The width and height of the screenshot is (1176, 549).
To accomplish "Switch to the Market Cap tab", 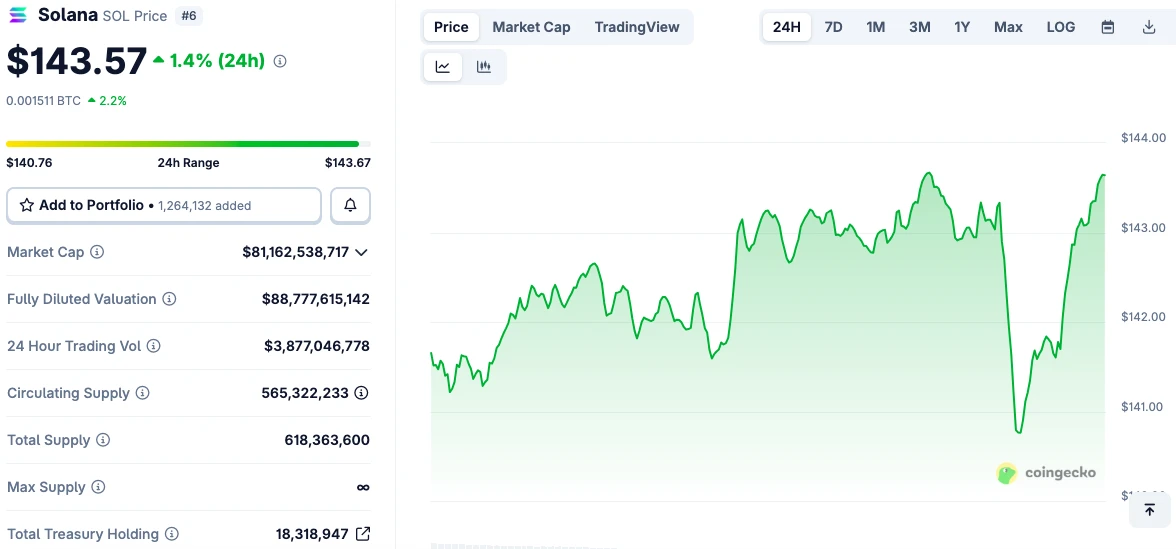I will click(x=531, y=27).
